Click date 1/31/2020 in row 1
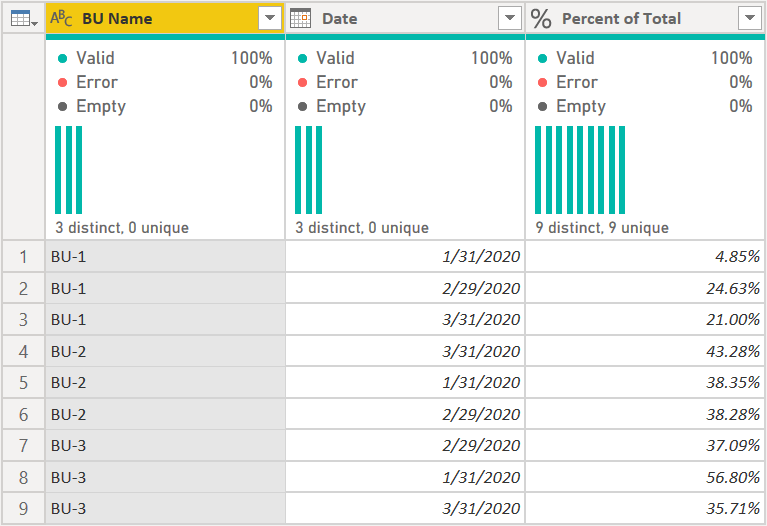 405,256
